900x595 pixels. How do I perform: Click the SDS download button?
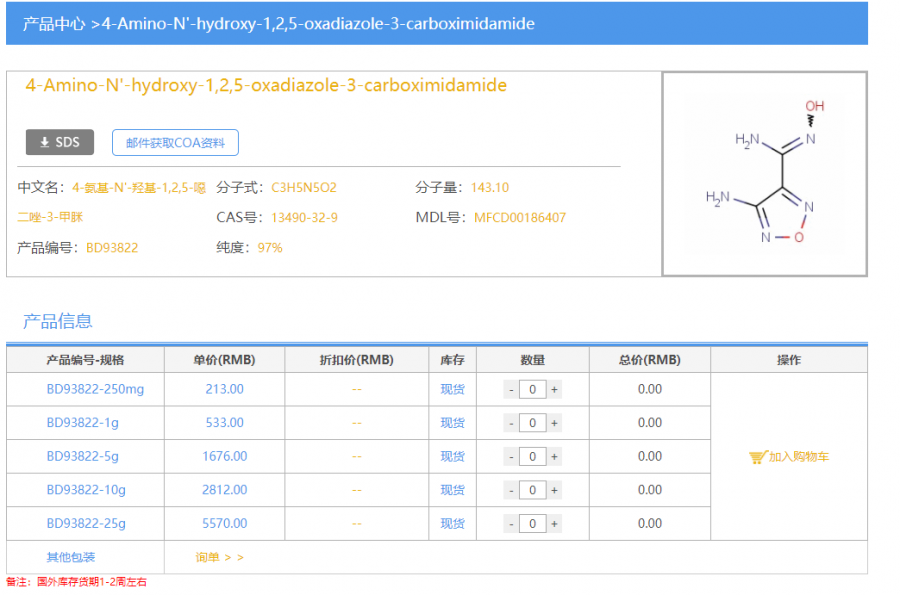click(x=59, y=142)
